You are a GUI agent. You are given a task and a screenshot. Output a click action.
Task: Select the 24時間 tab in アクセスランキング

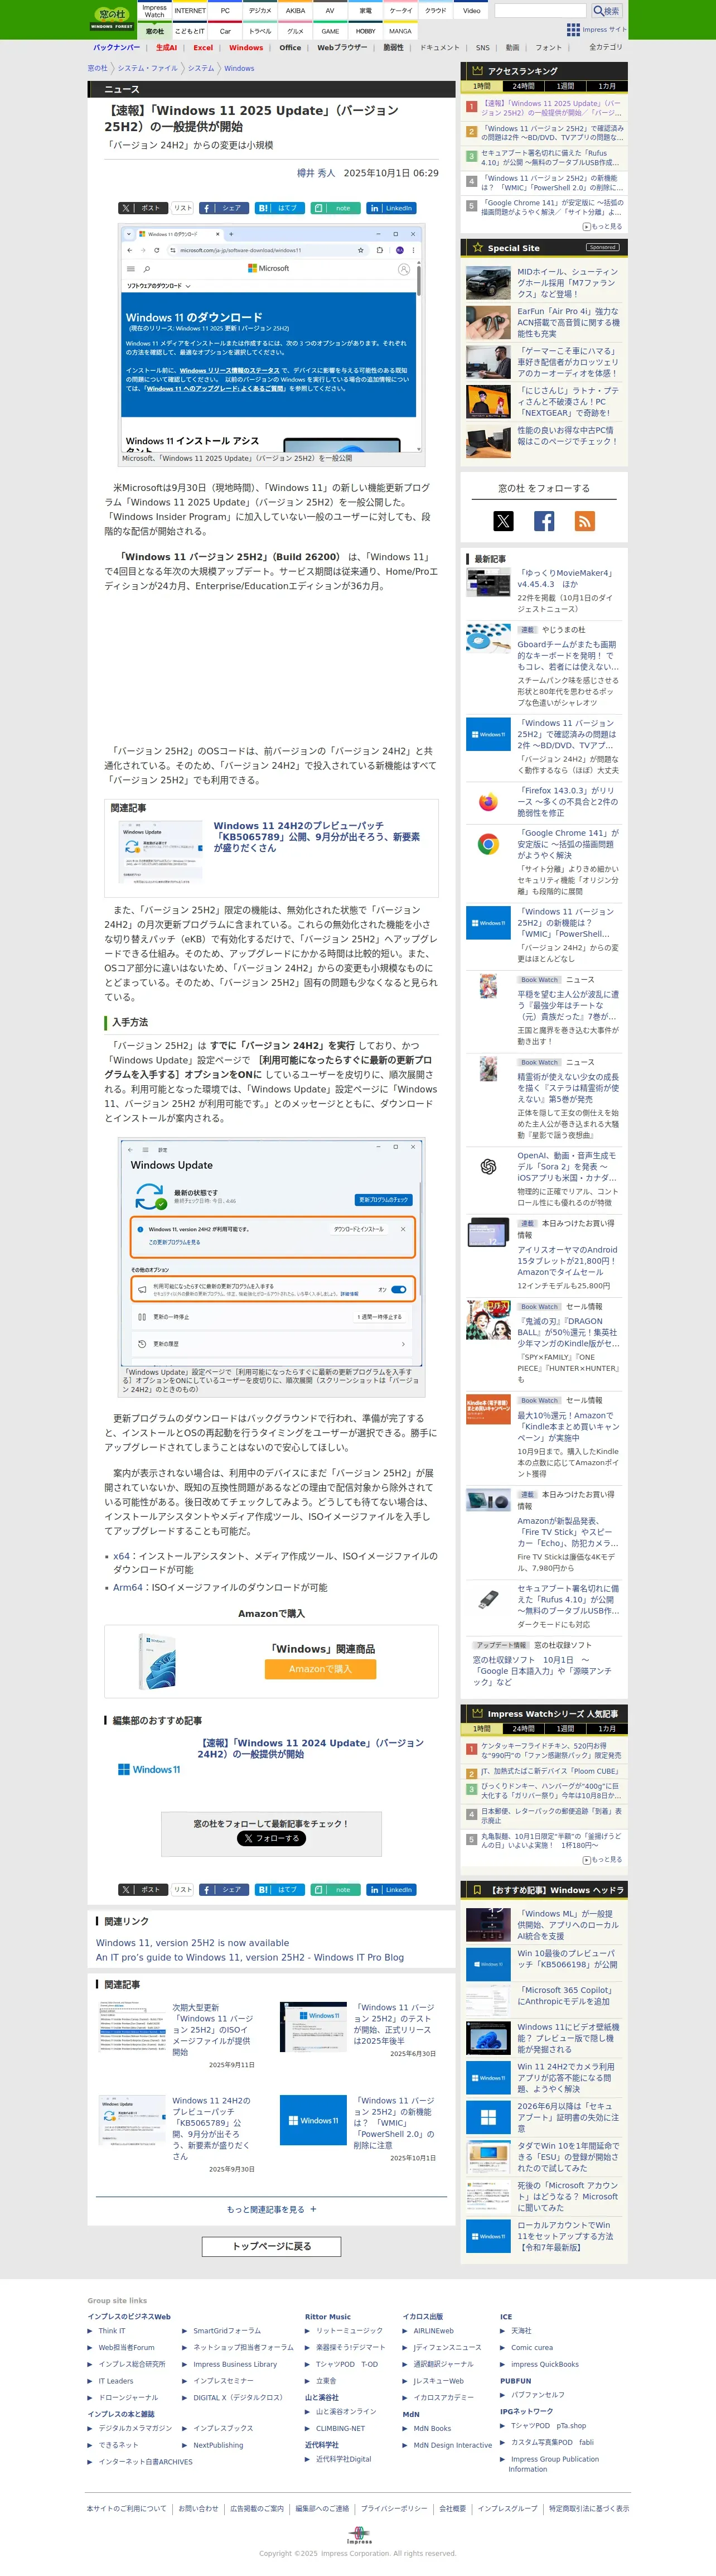point(523,86)
